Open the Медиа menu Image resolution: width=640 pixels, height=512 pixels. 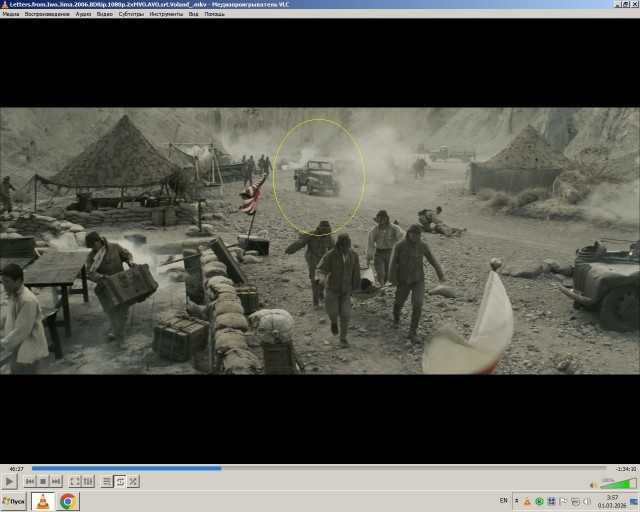(x=11, y=14)
